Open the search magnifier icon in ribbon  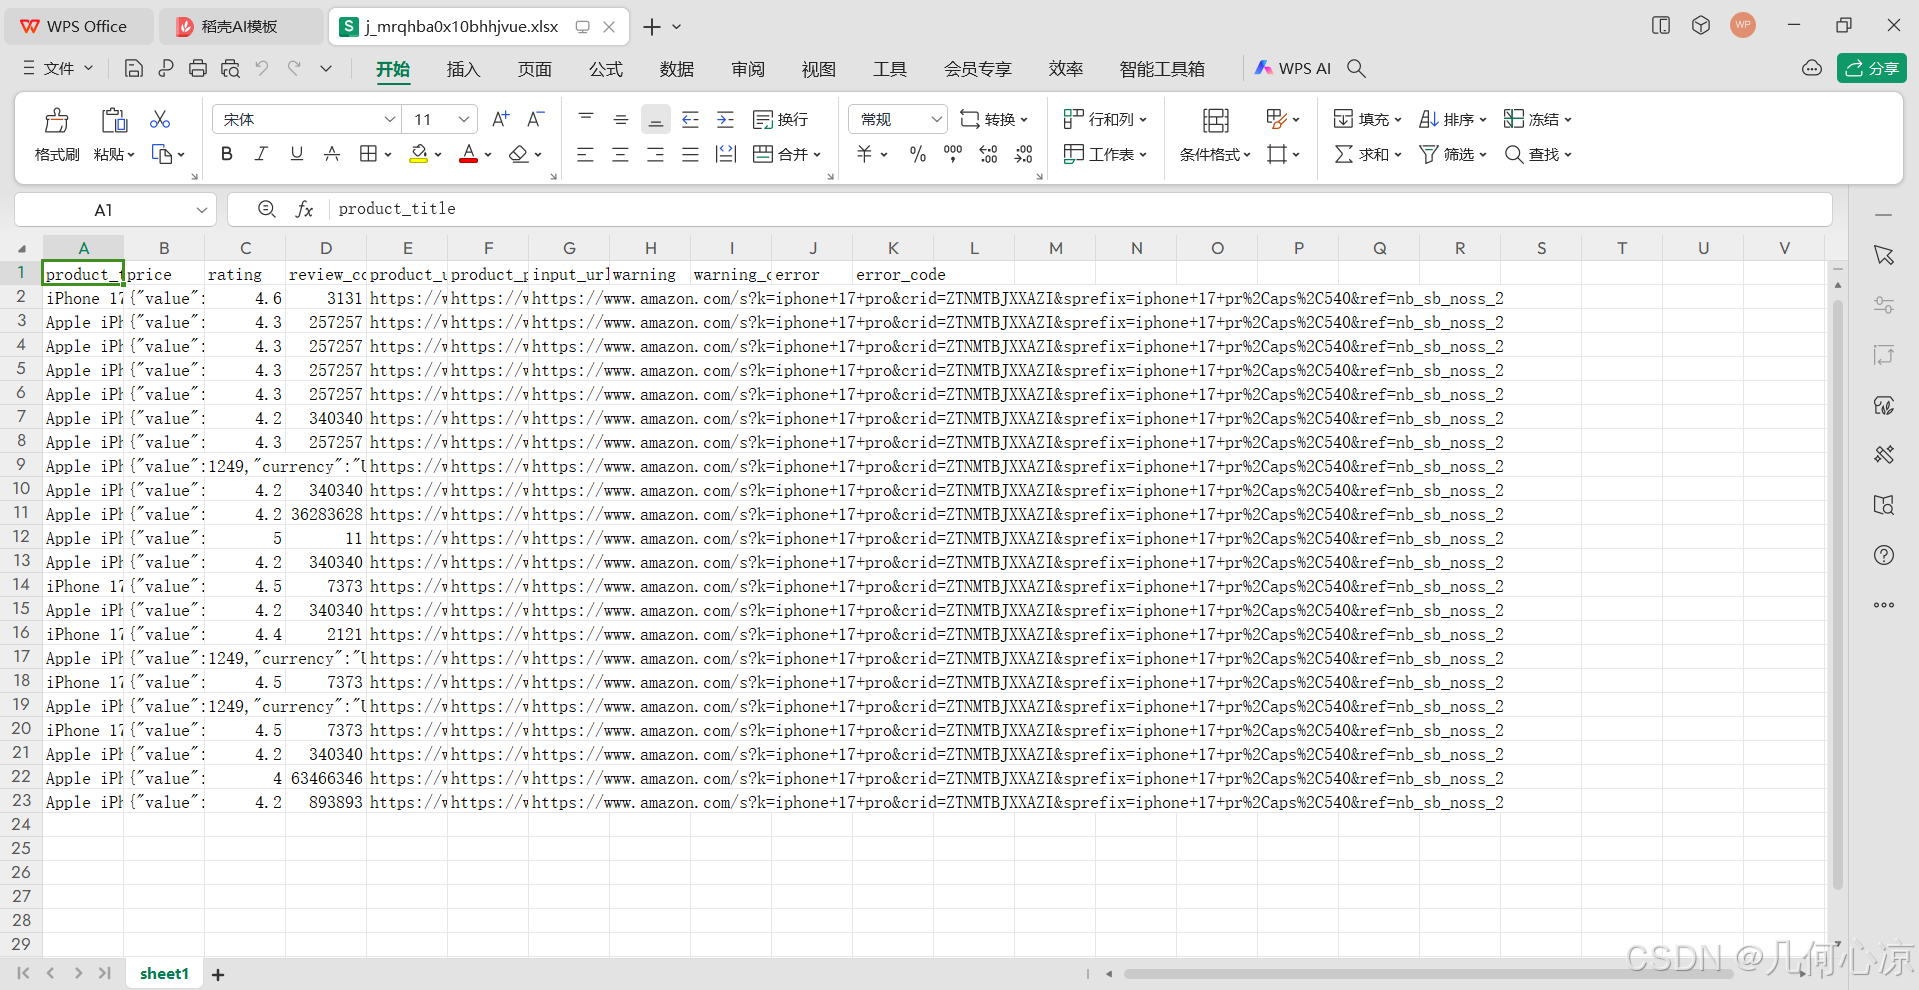click(1356, 68)
